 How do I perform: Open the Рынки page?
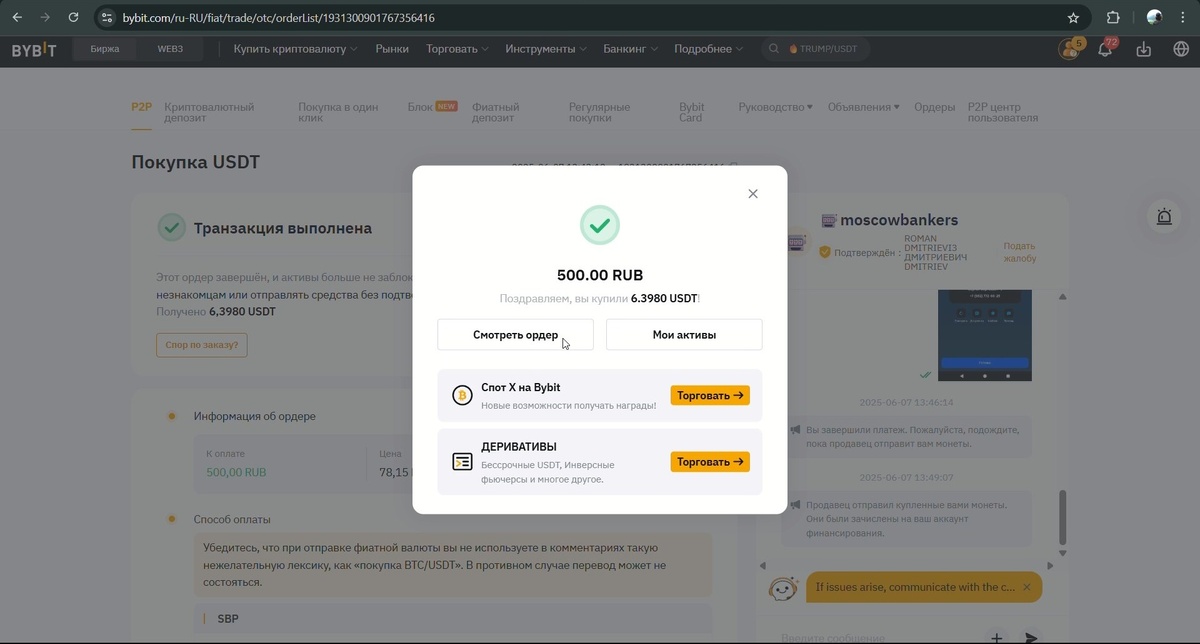[392, 49]
